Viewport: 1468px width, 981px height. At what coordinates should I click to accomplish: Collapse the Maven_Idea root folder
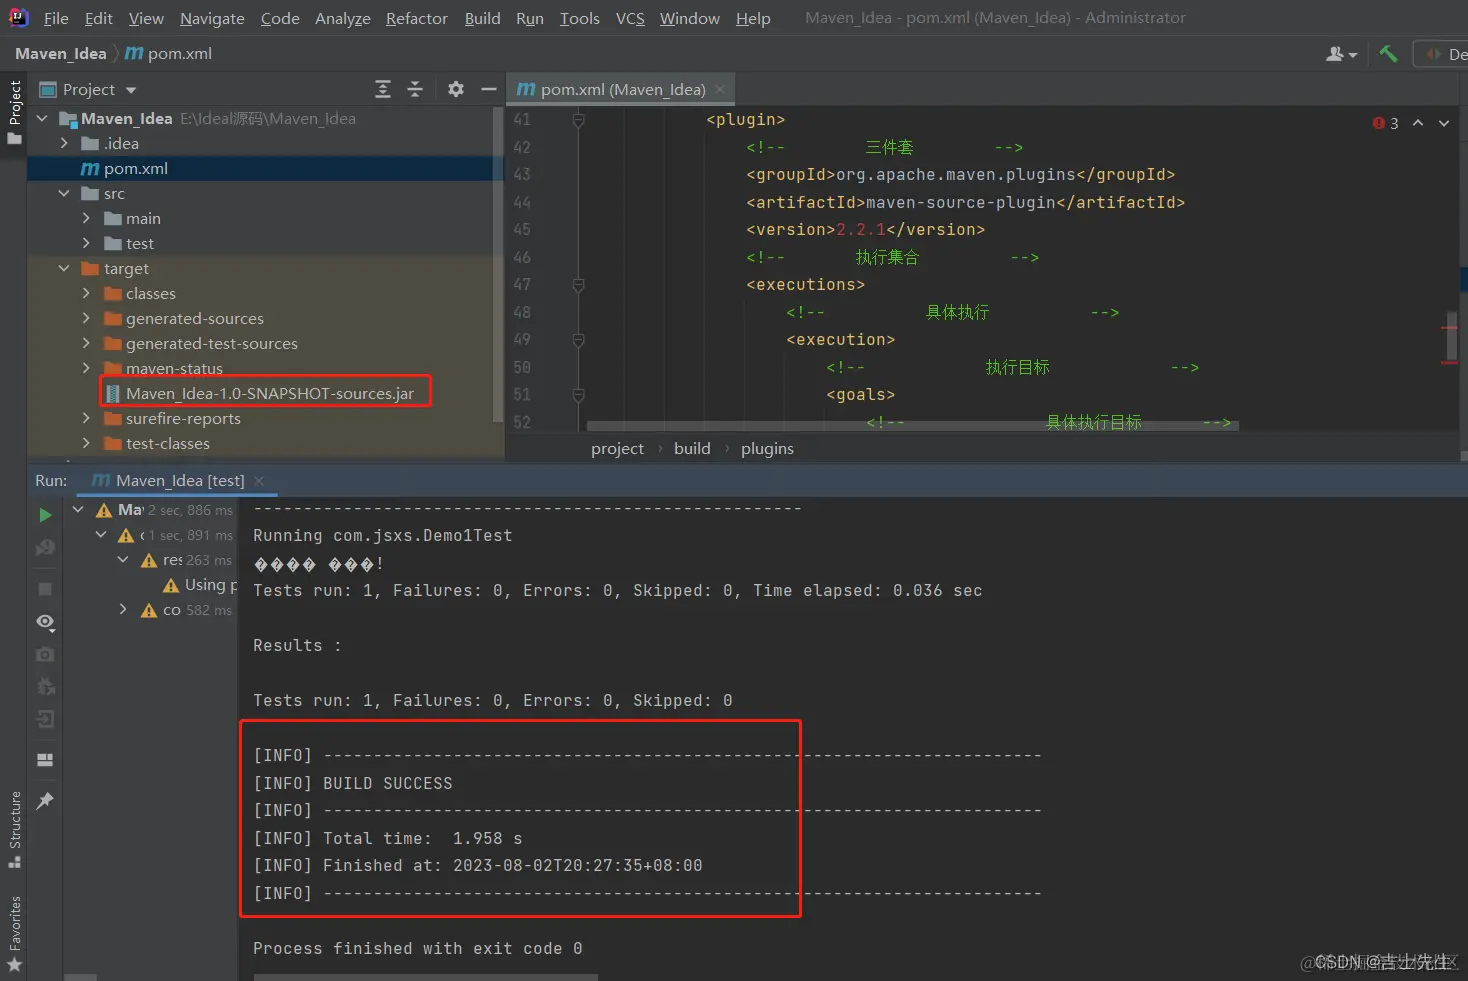(x=42, y=118)
